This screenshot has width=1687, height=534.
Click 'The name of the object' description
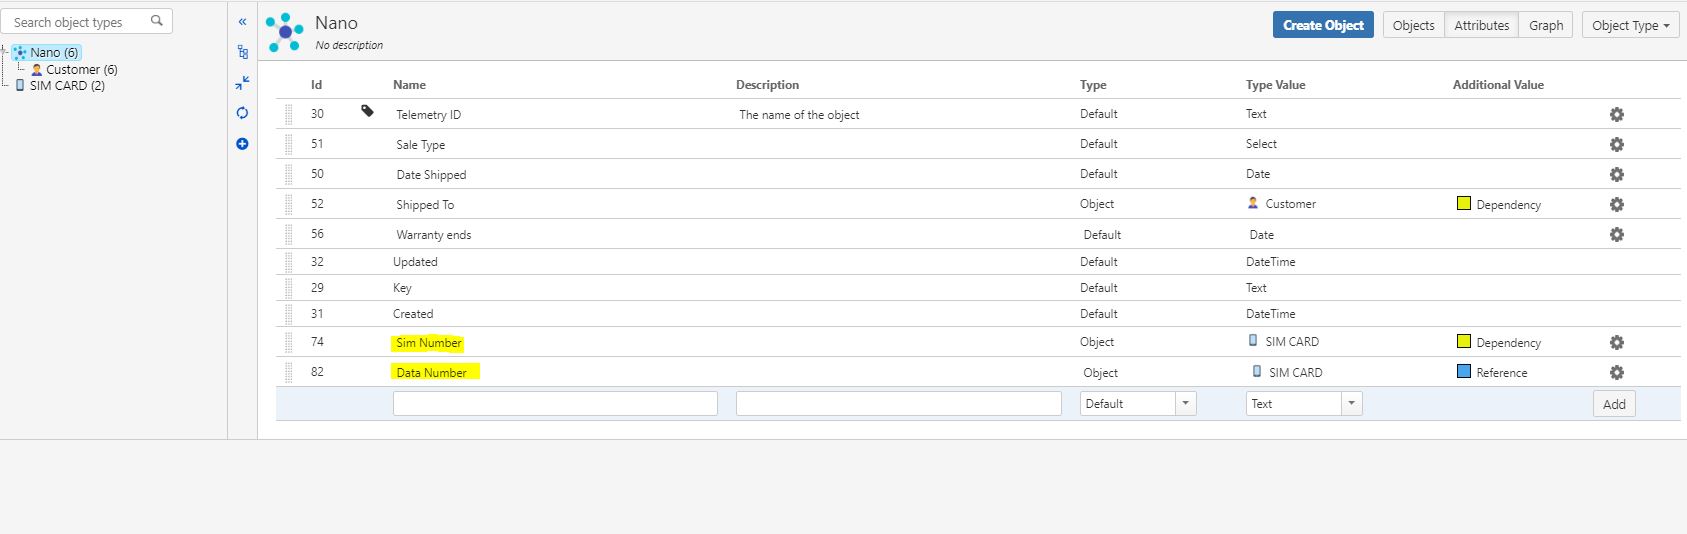(799, 114)
